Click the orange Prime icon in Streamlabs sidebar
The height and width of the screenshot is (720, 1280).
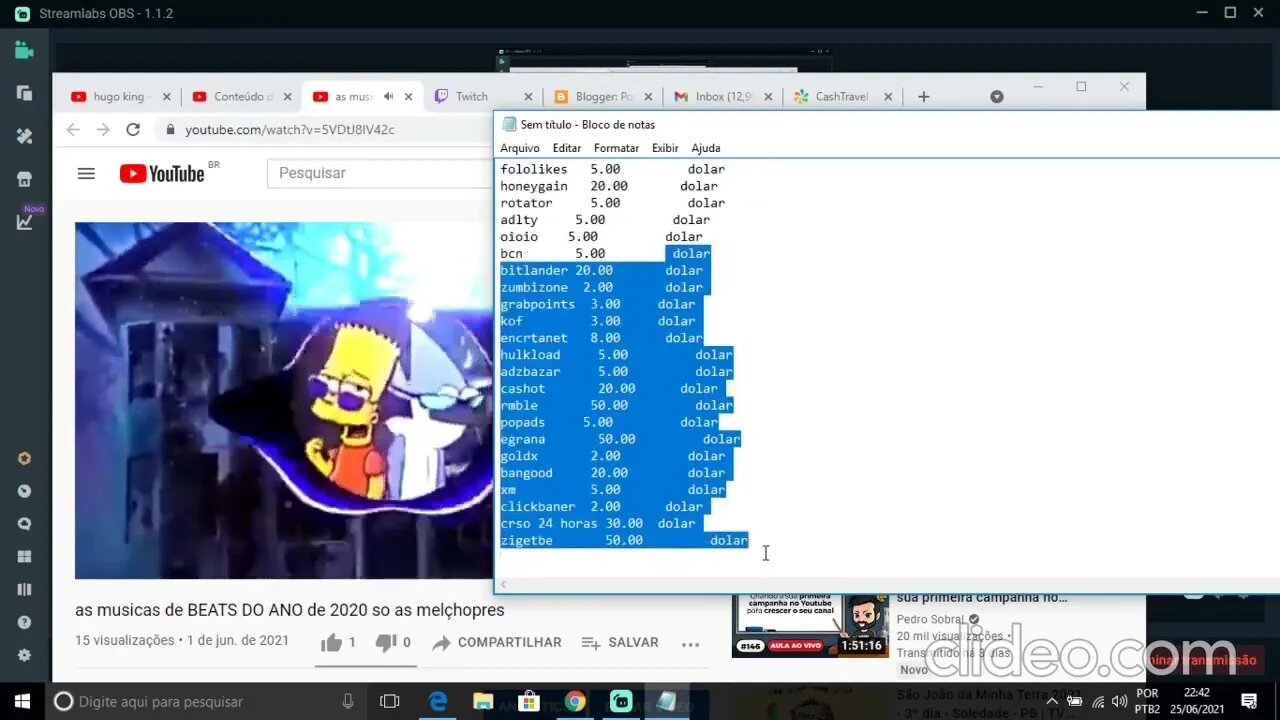pyautogui.click(x=24, y=459)
